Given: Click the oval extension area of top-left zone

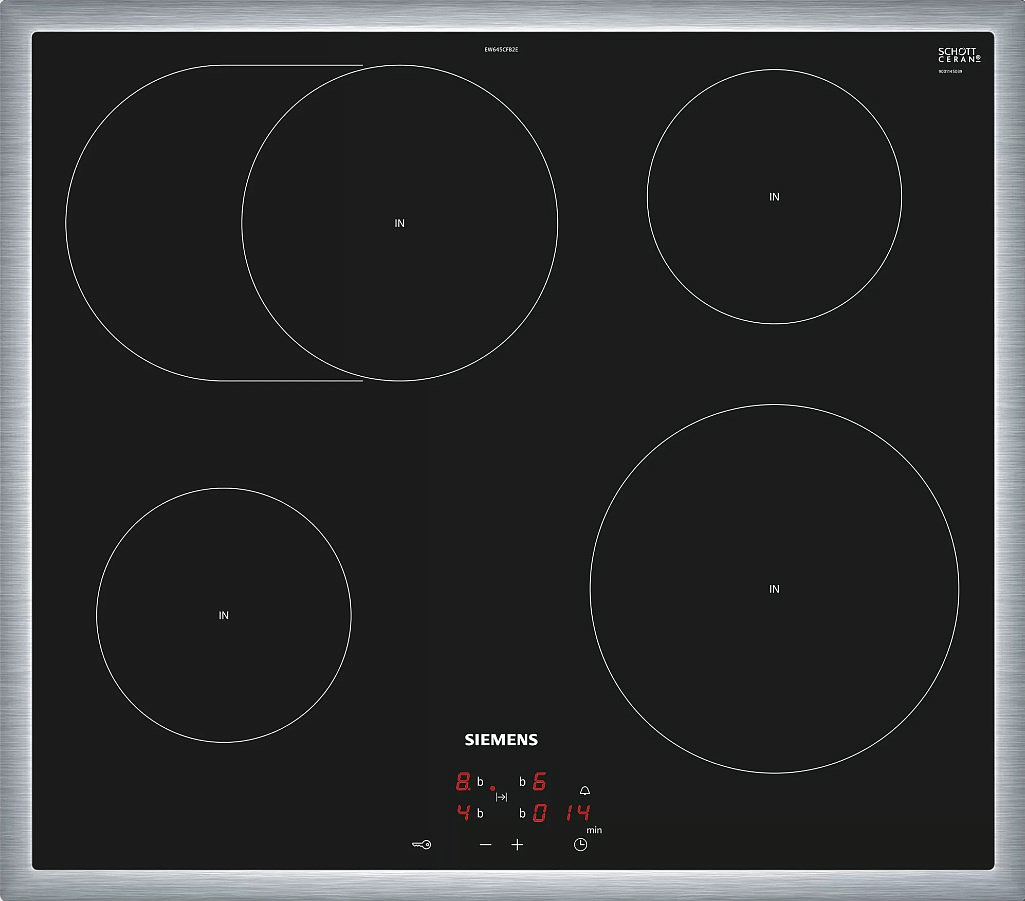Looking at the screenshot, I should (x=150, y=223).
